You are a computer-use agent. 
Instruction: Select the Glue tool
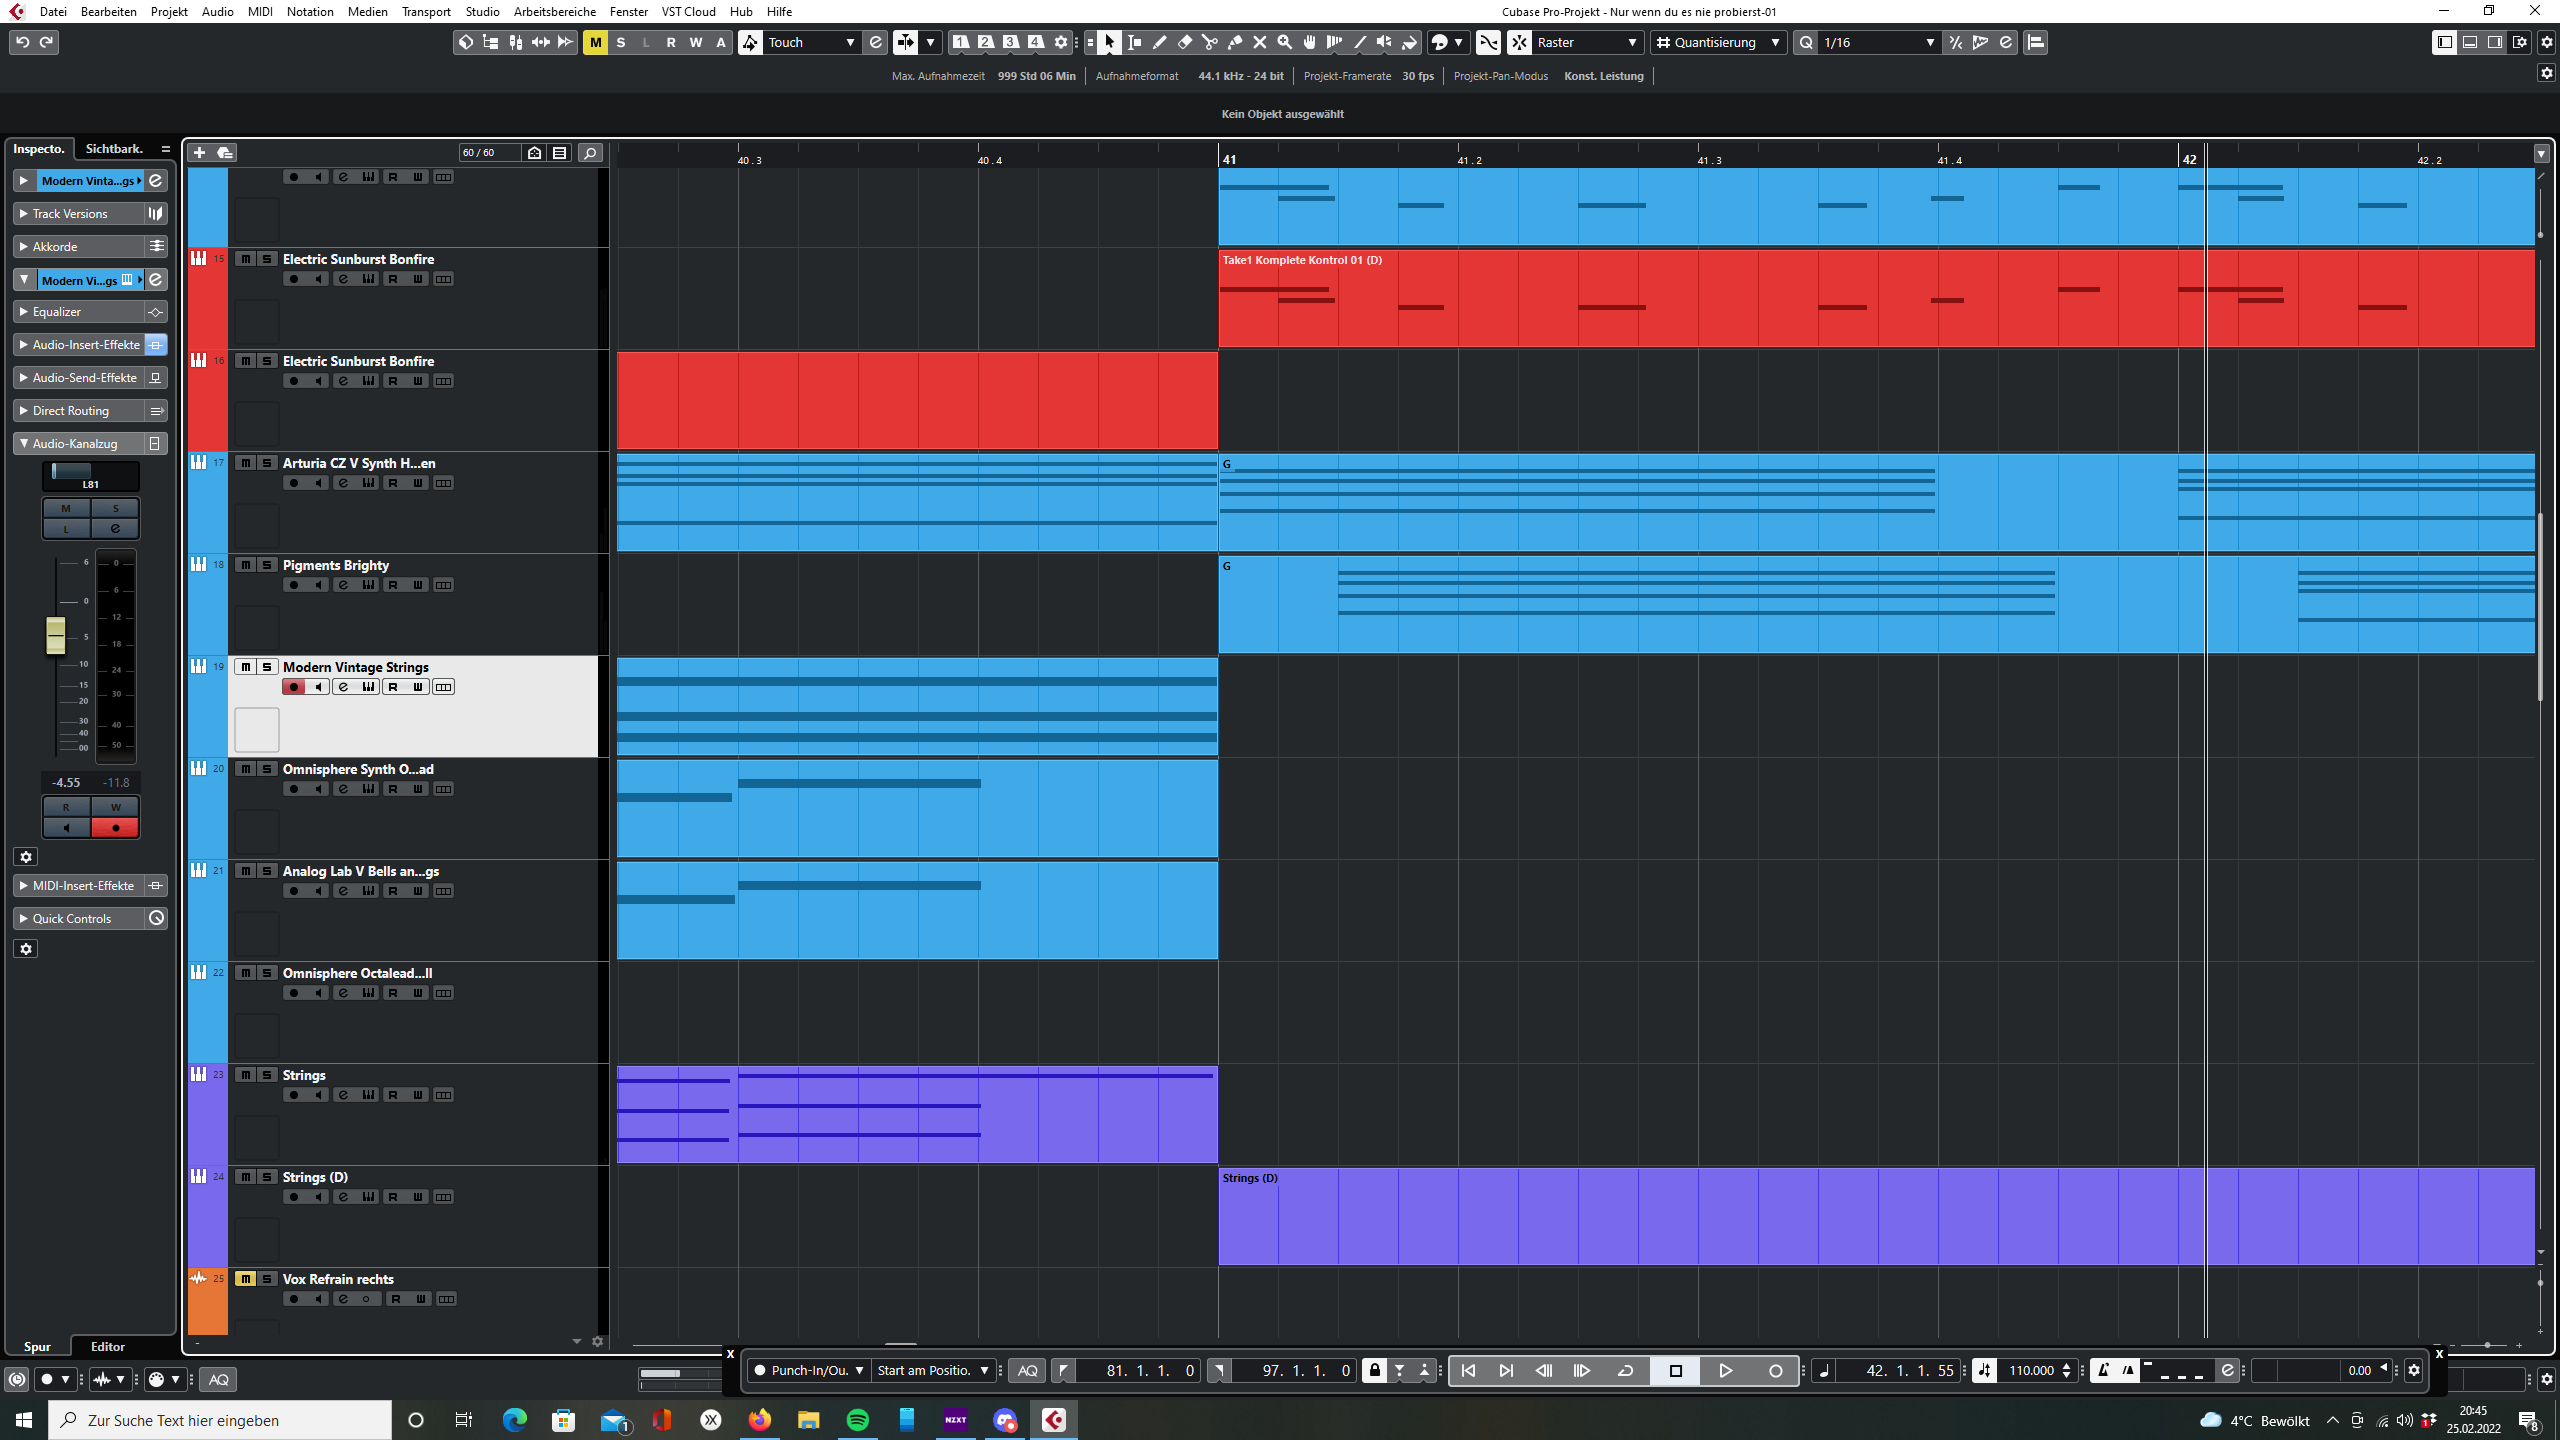(x=1235, y=42)
